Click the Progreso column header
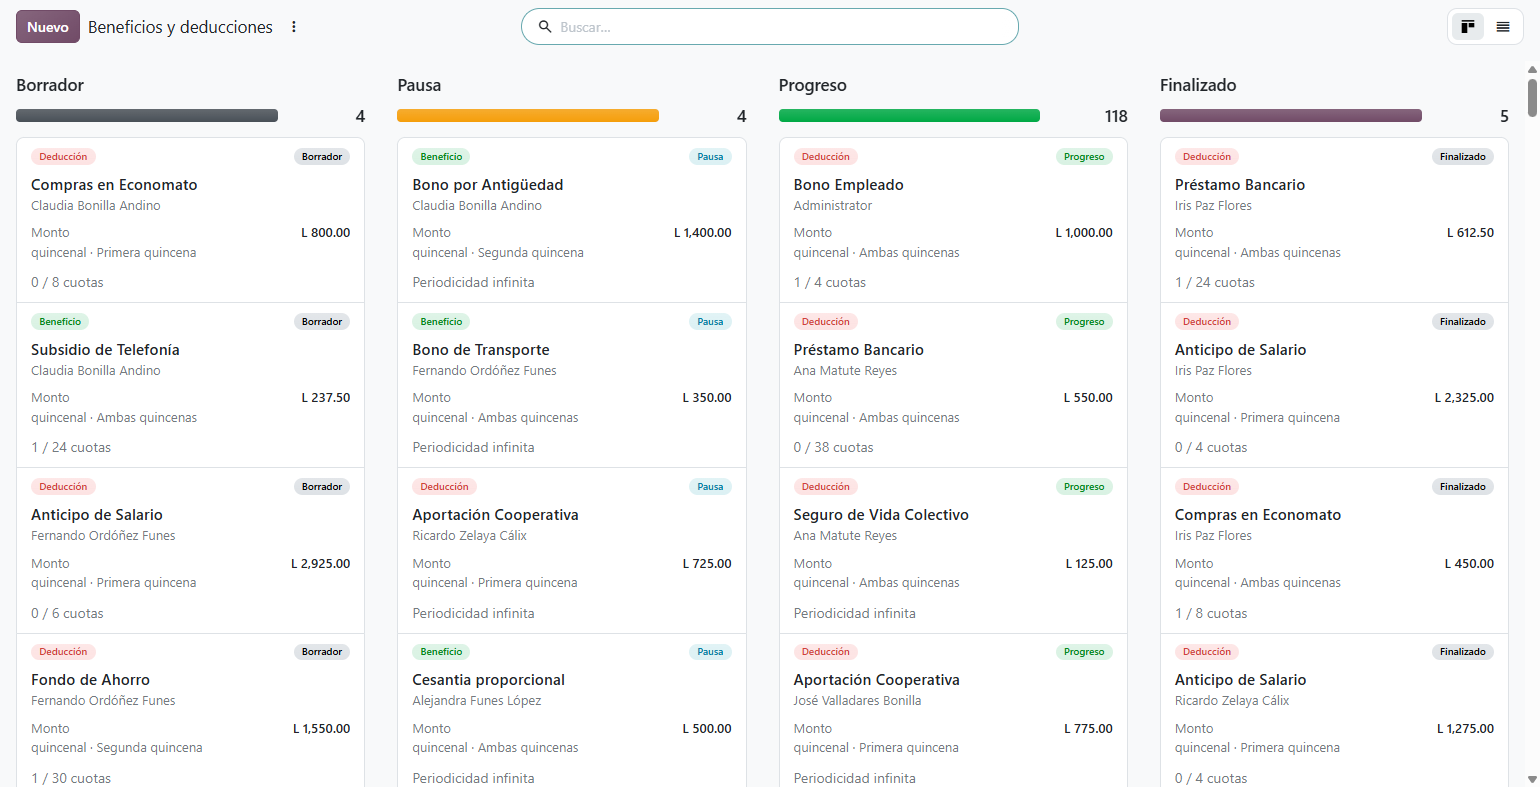Image resolution: width=1540 pixels, height=787 pixels. tap(813, 85)
